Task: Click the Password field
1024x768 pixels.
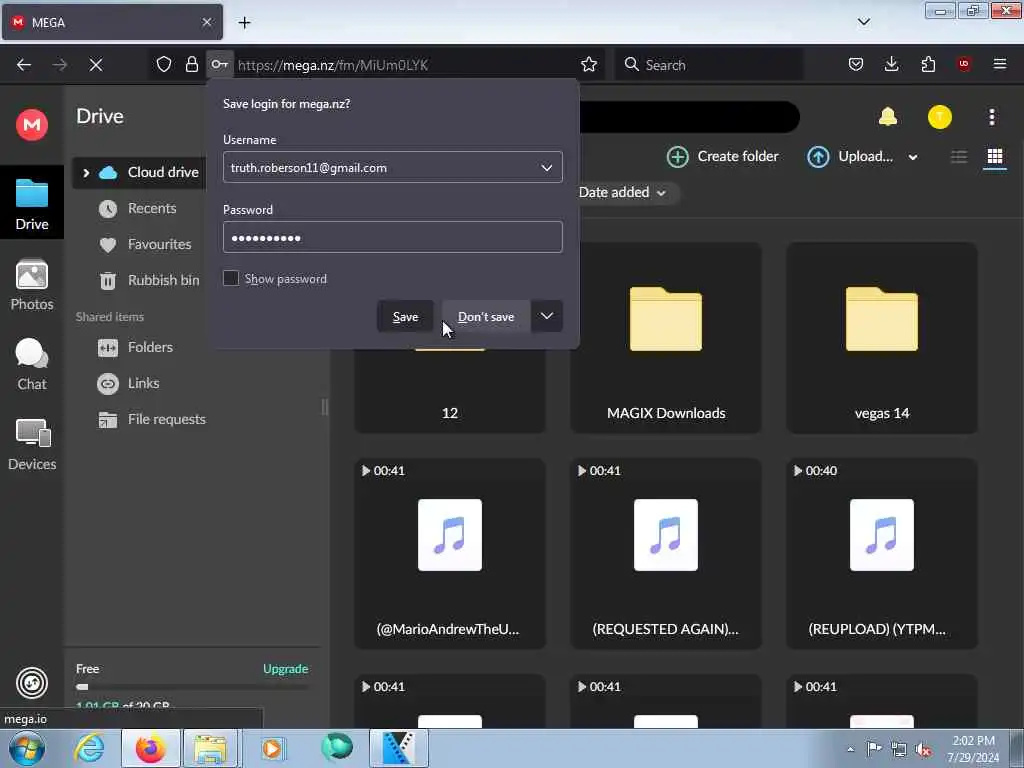Action: click(392, 237)
